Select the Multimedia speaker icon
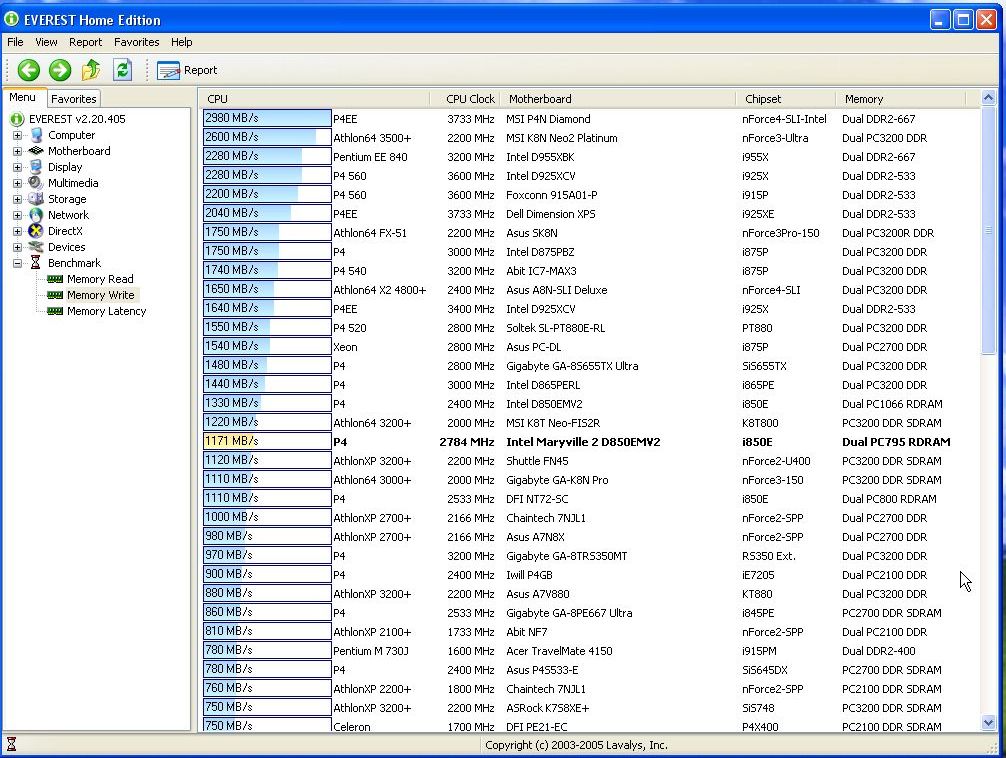This screenshot has width=1006, height=758. [x=36, y=183]
